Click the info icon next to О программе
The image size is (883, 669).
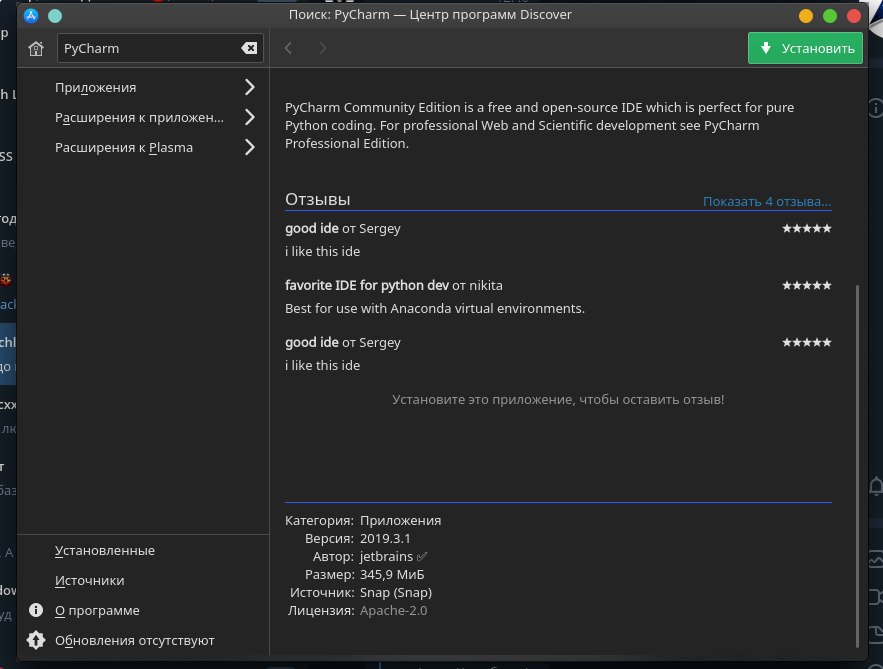(36, 610)
